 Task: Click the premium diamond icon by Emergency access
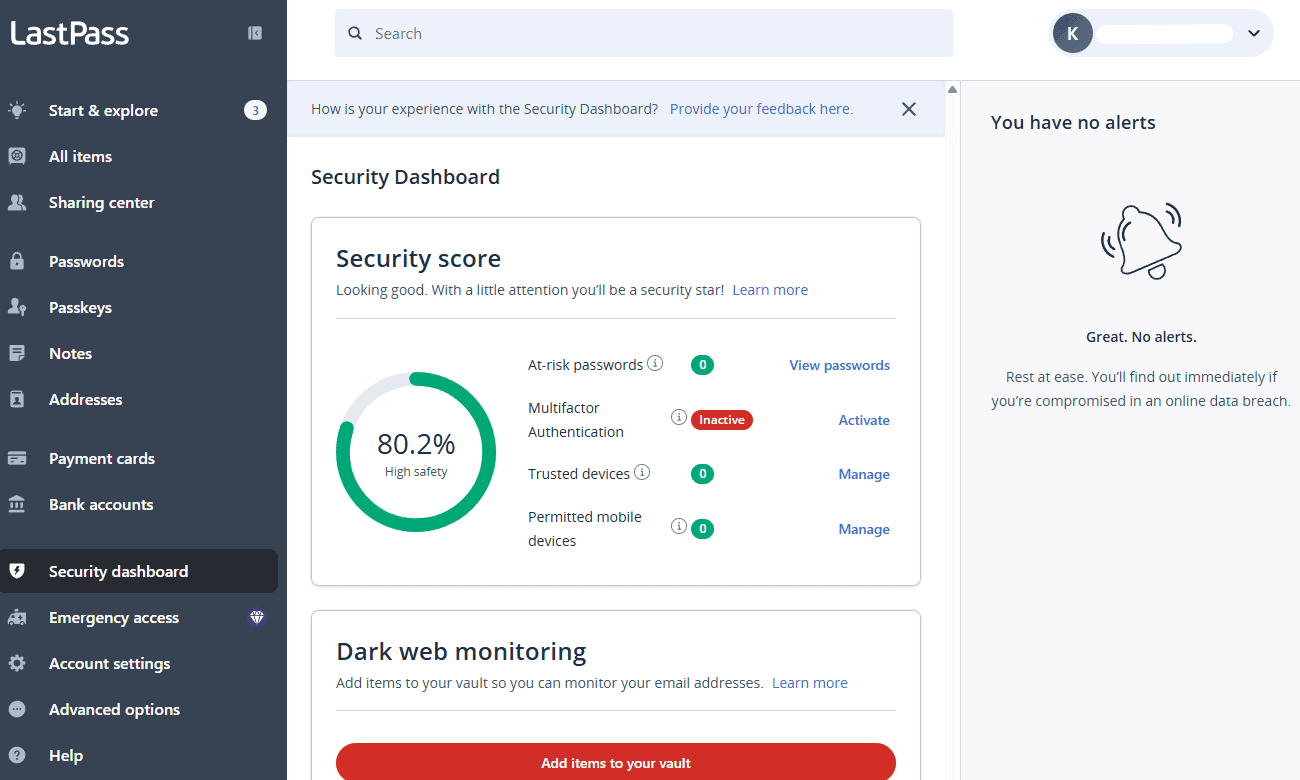pyautogui.click(x=257, y=618)
